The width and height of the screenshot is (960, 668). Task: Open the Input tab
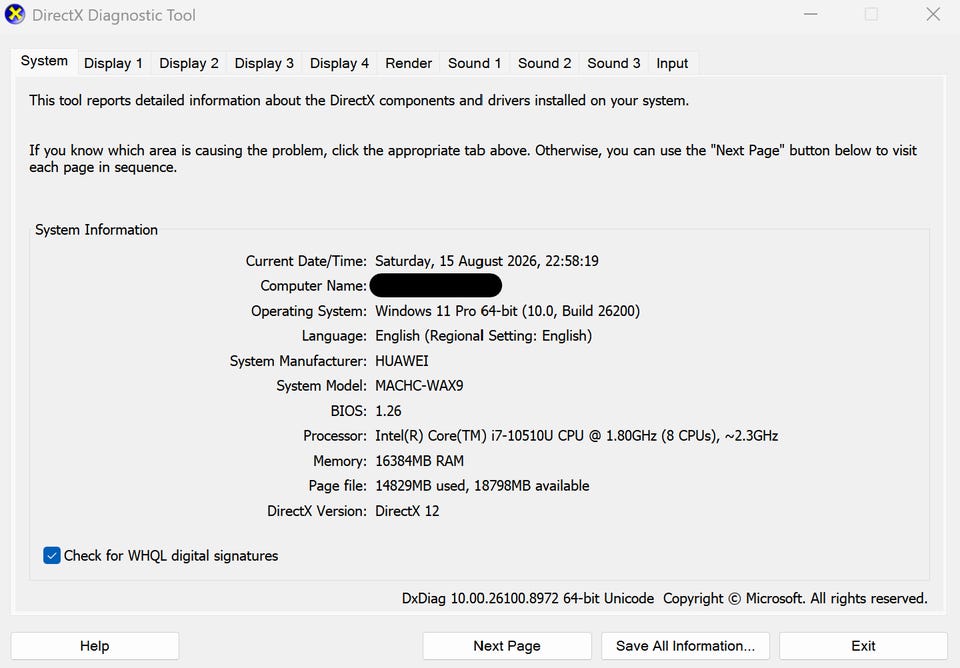point(672,64)
